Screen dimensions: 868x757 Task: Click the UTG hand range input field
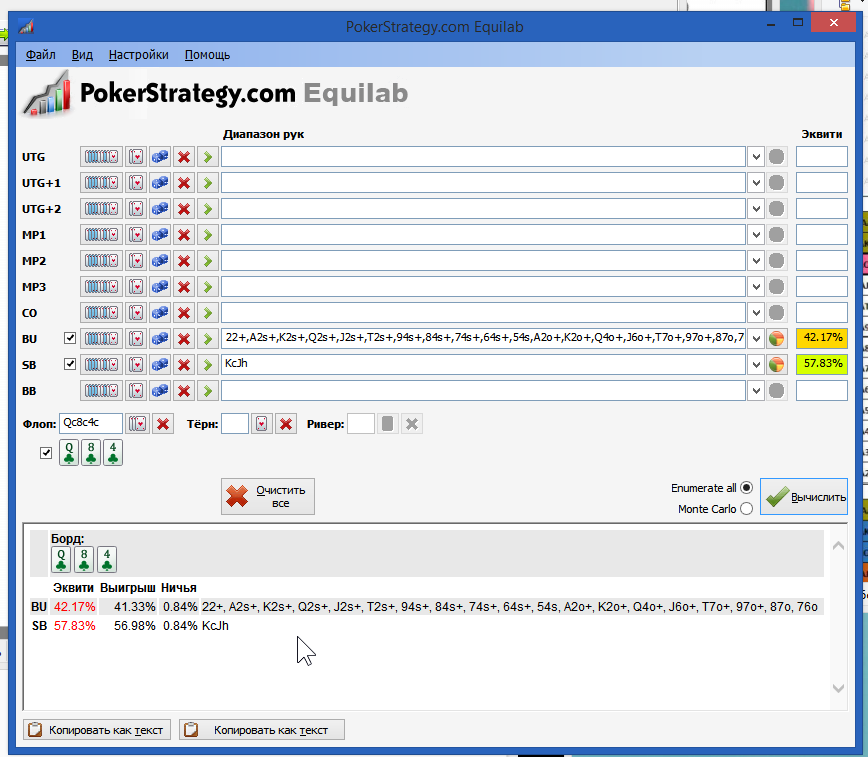(x=483, y=157)
